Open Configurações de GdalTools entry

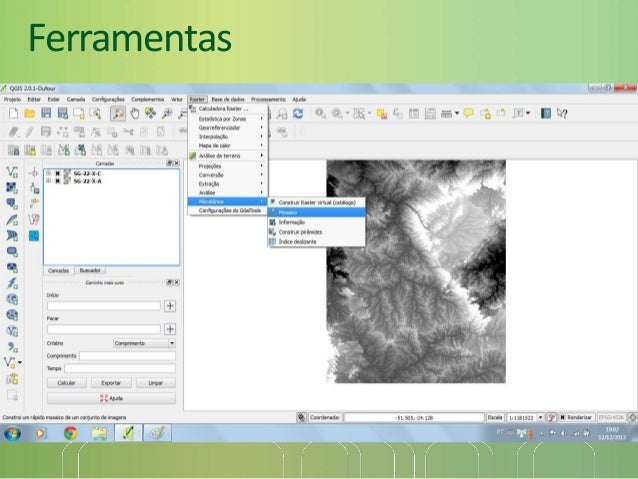(x=227, y=210)
